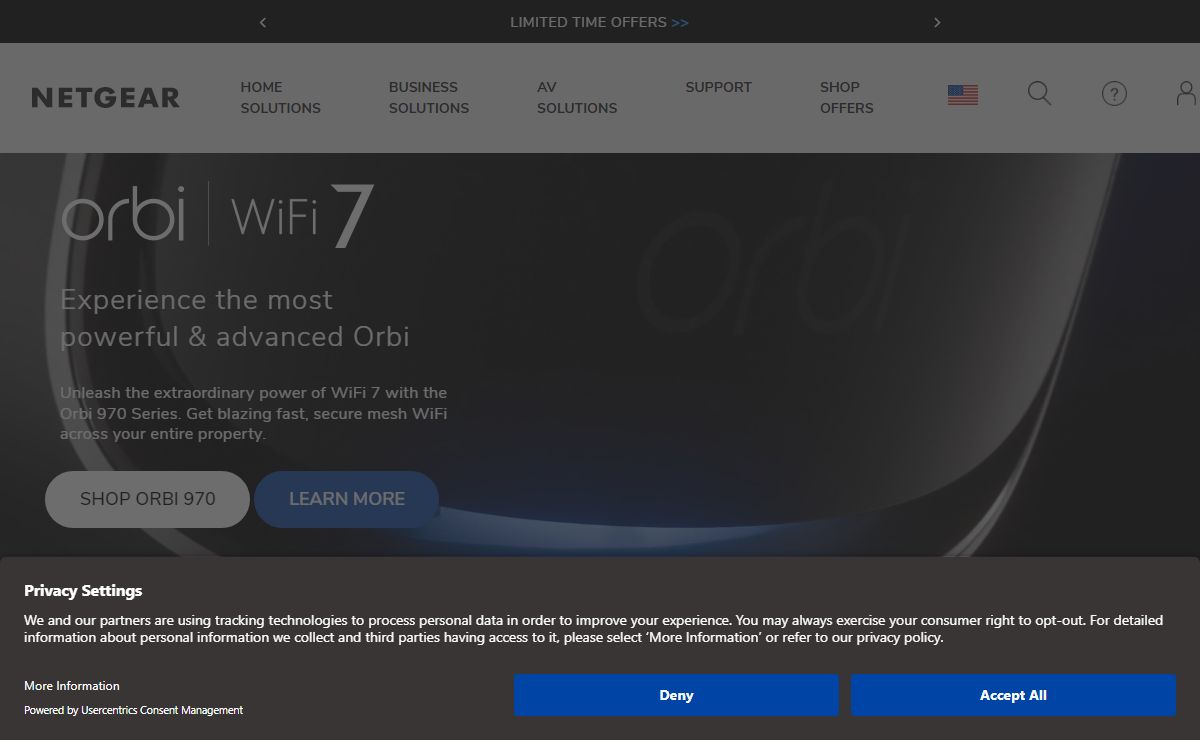Open Shop Offers menu
Screen dimensions: 1200x740
(x=846, y=98)
